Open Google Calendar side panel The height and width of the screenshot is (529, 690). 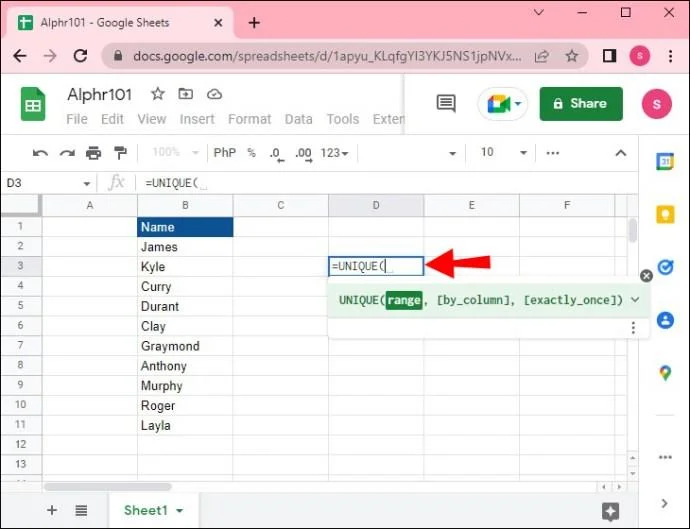[665, 162]
